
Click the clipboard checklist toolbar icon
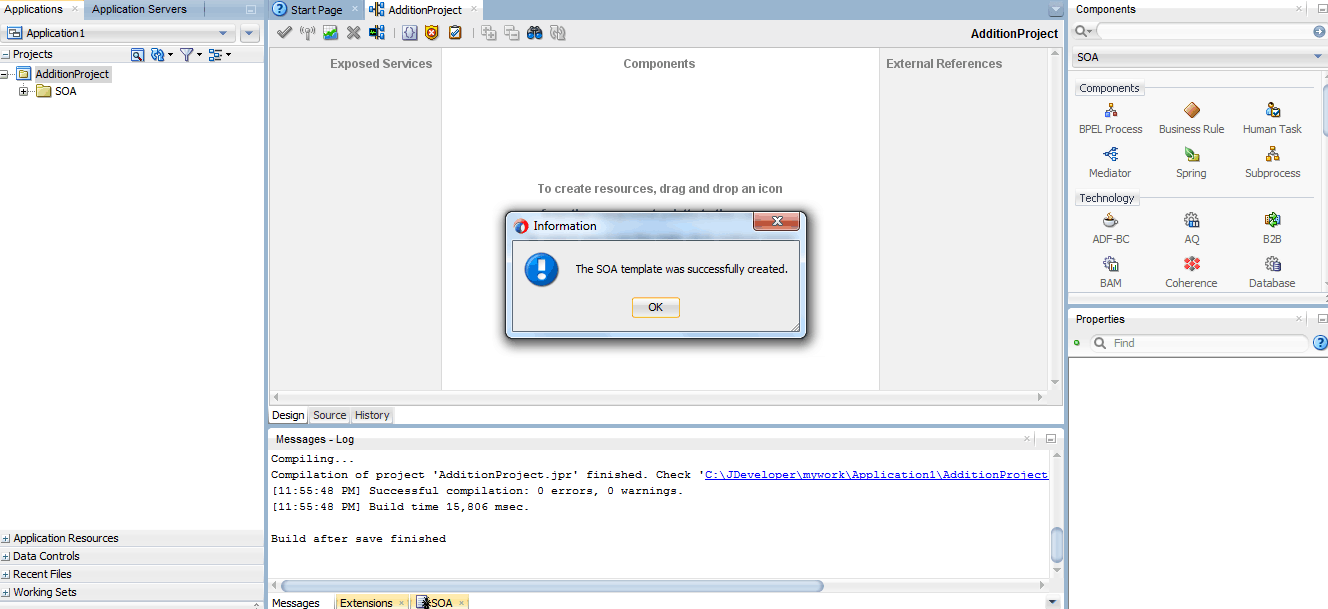click(x=455, y=33)
